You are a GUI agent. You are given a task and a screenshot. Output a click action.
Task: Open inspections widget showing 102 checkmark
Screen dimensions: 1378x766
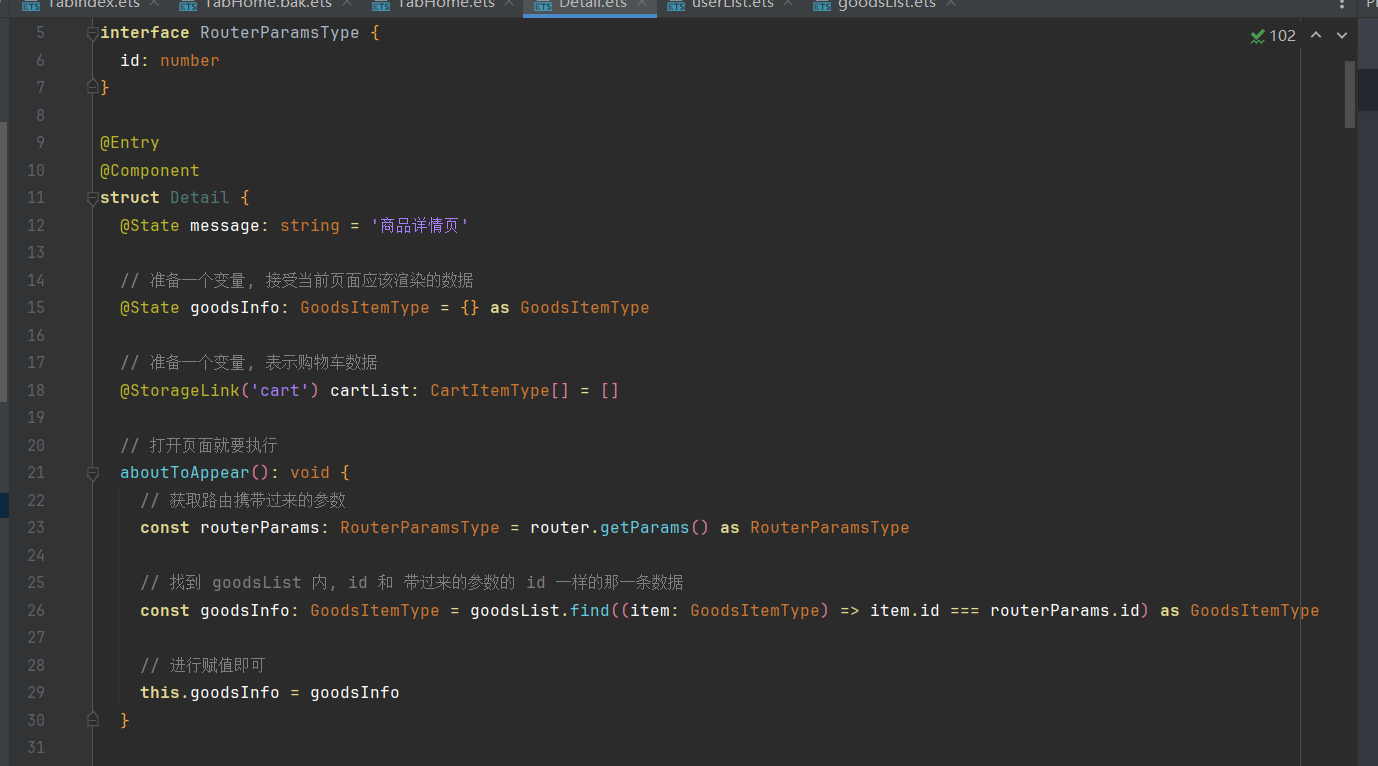coord(1272,35)
